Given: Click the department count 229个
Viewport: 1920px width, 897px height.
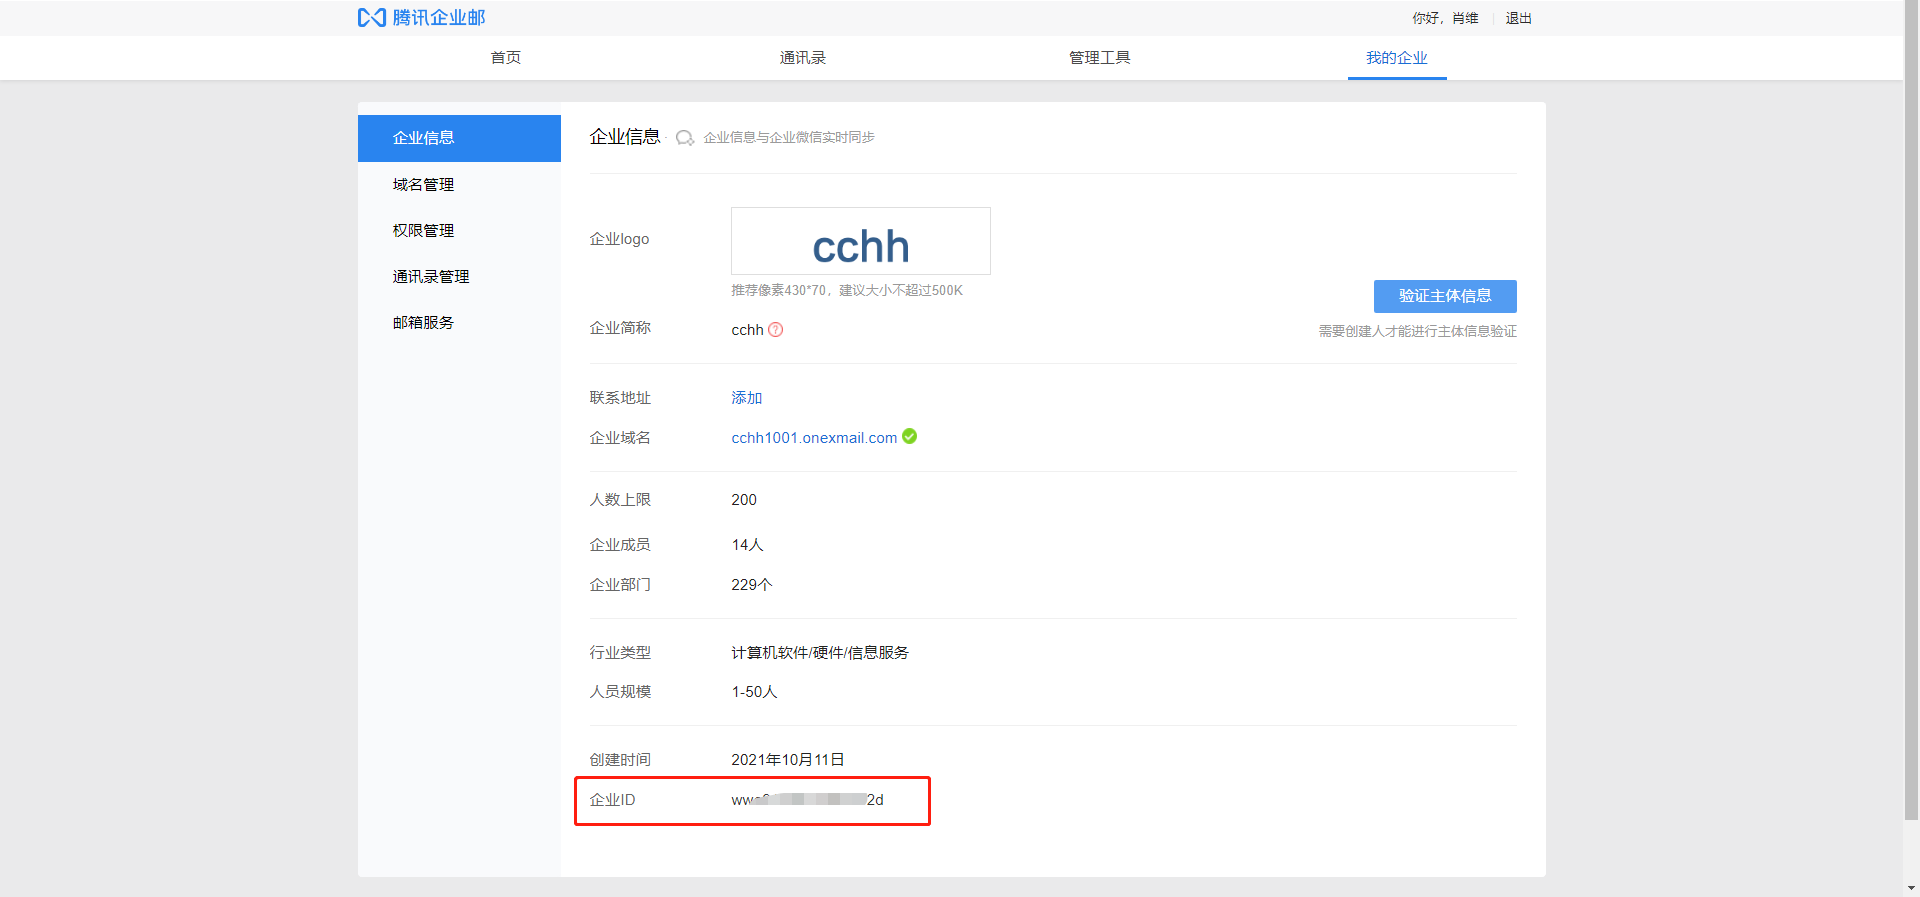Looking at the screenshot, I should [x=752, y=585].
